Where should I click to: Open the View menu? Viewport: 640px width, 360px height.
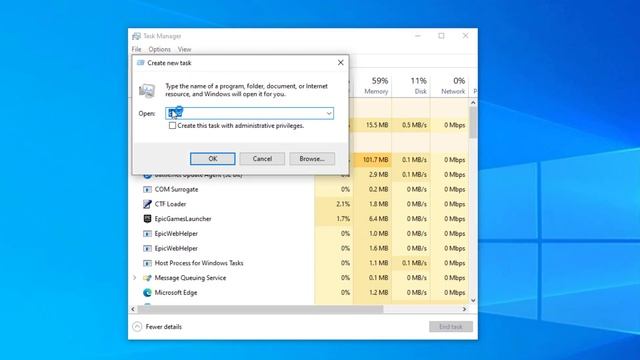pyautogui.click(x=184, y=49)
